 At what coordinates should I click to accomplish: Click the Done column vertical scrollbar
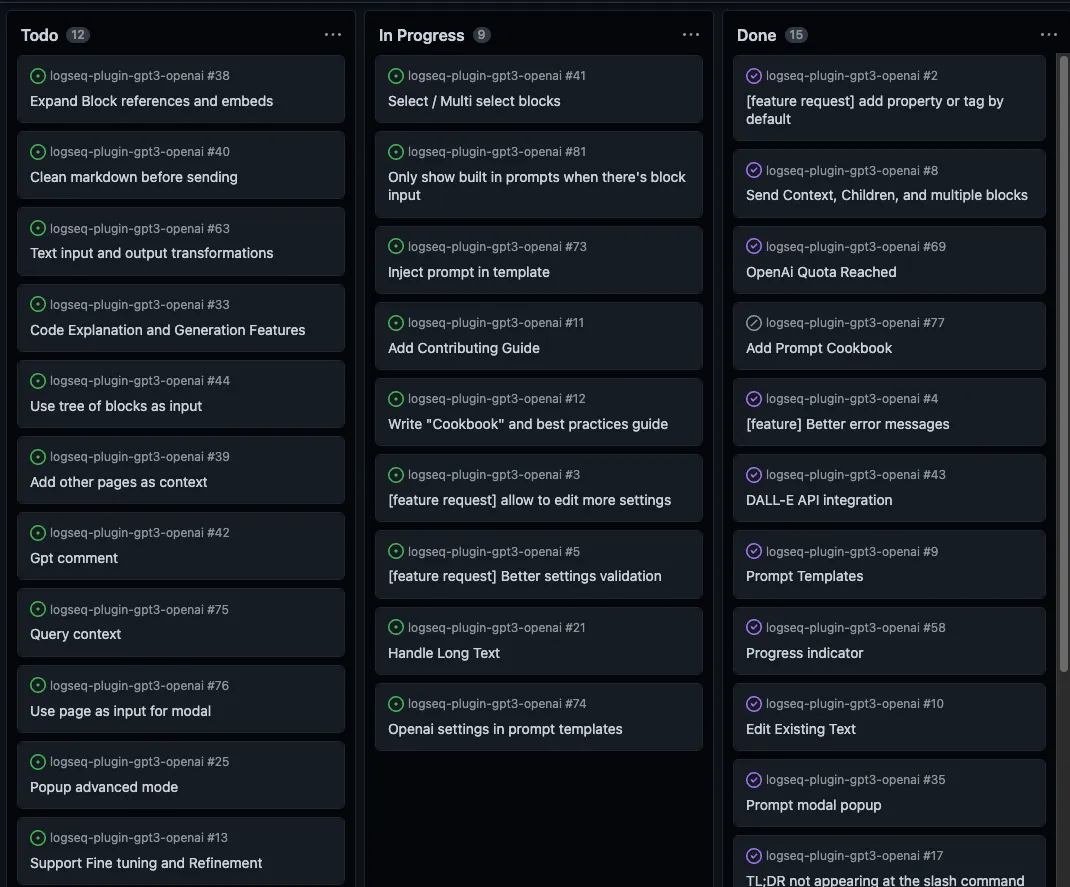(x=1063, y=360)
